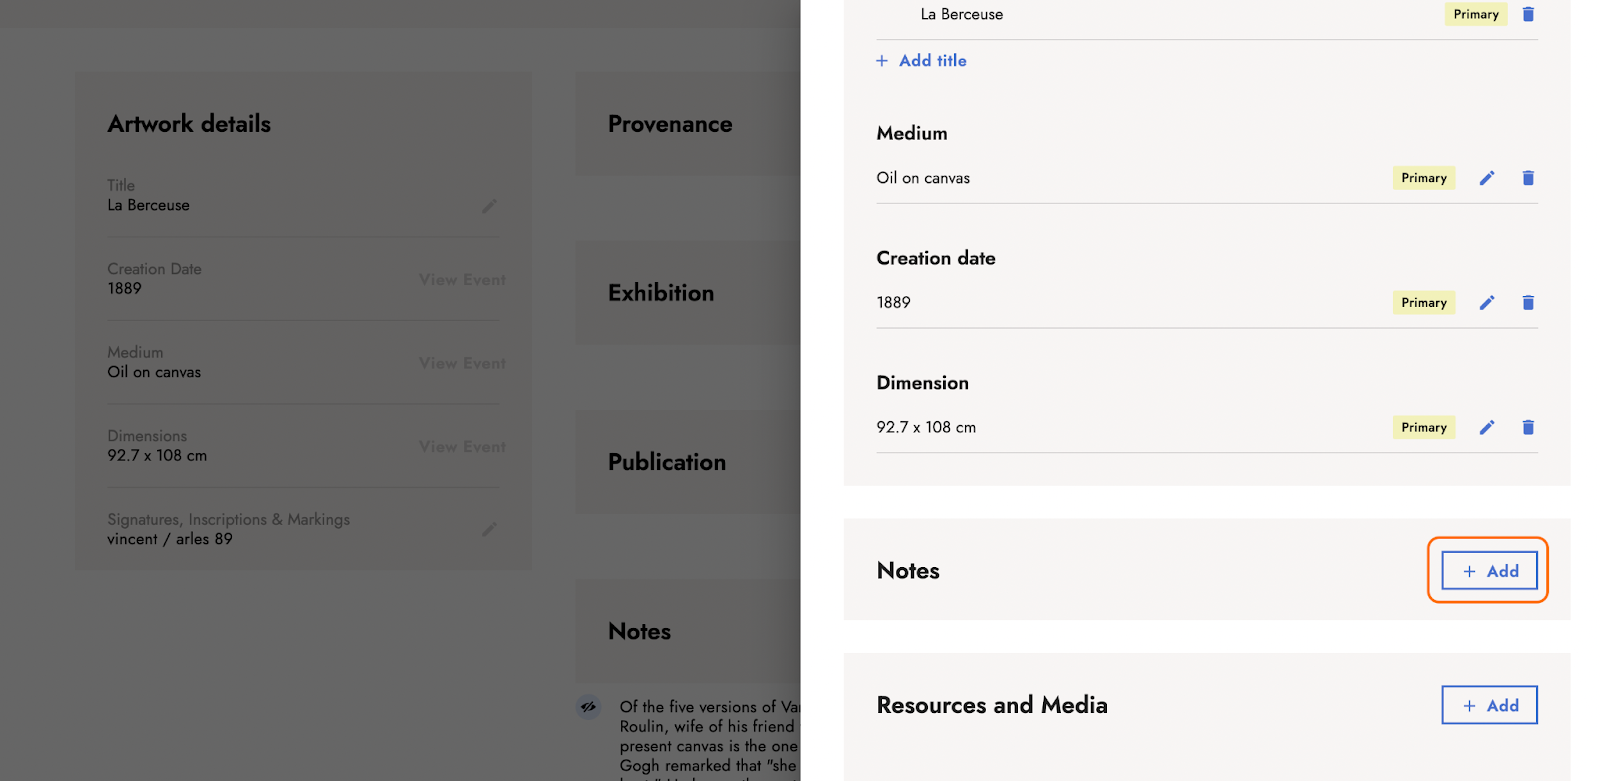Select the Creation date section heading
Screen dimensions: 1600x781
point(936,258)
